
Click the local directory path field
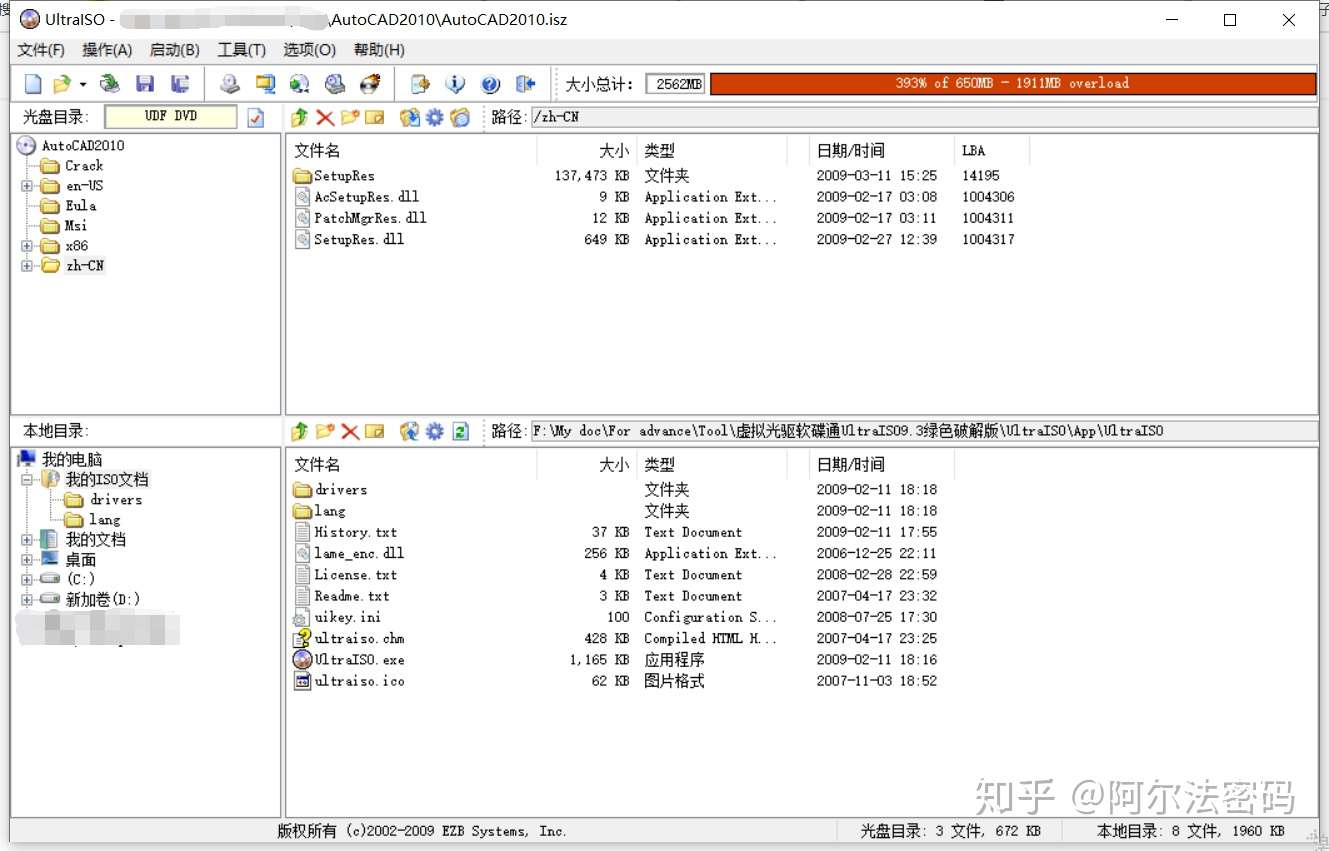tap(923, 431)
